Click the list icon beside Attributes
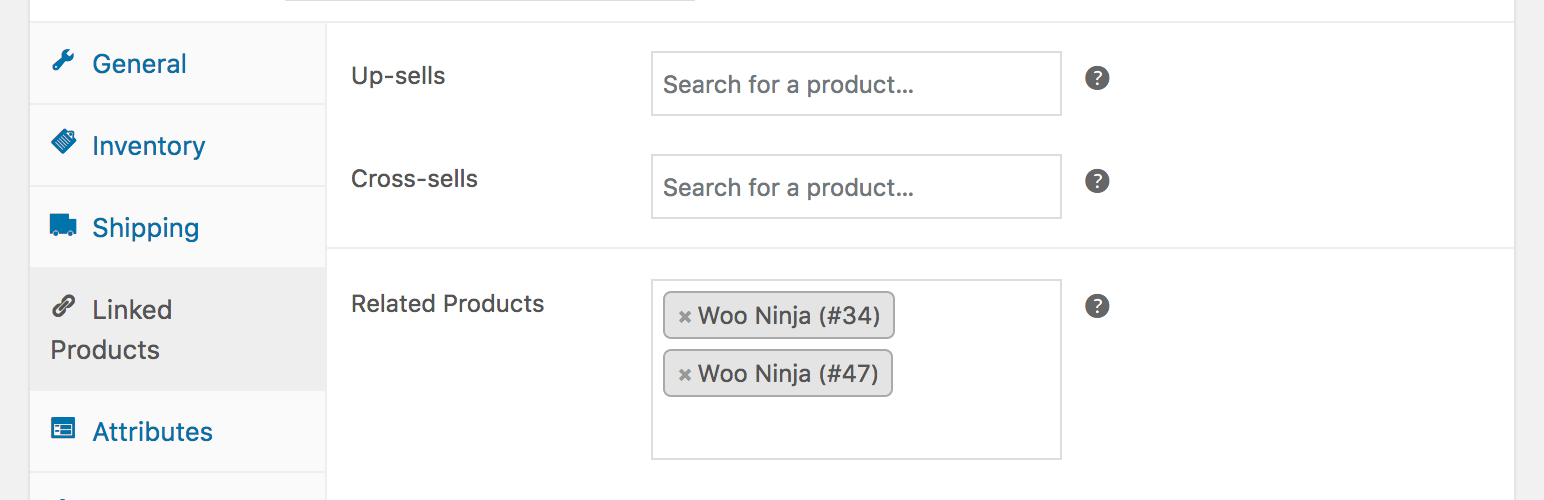 pos(63,429)
